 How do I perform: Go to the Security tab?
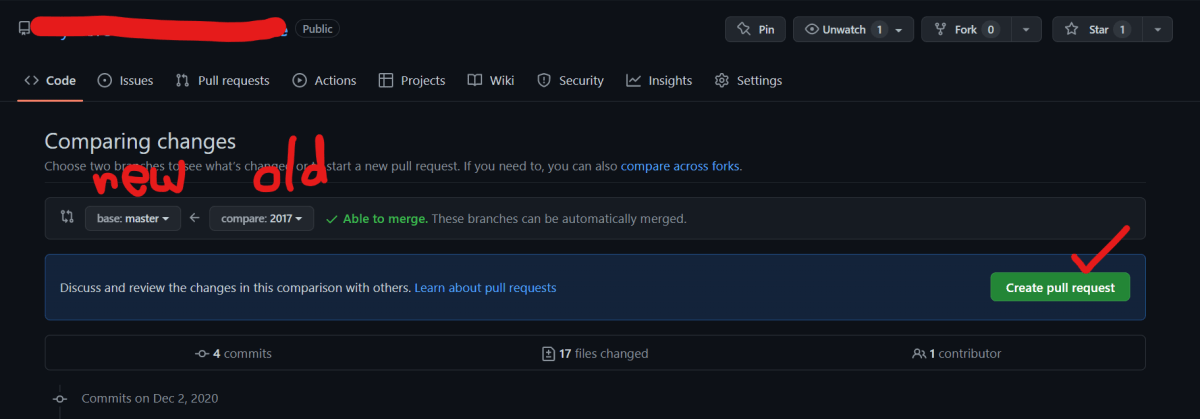(x=570, y=80)
